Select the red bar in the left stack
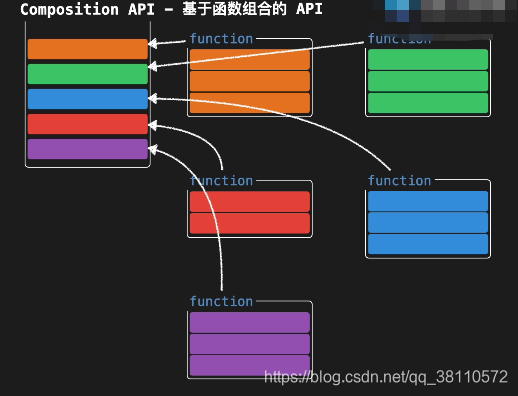This screenshot has width=518, height=396. (88, 124)
